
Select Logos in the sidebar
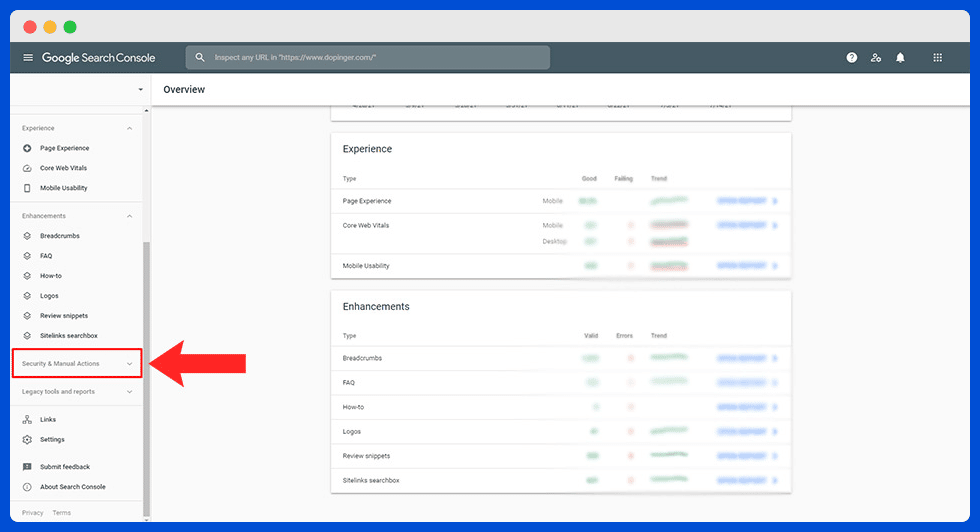coord(49,296)
